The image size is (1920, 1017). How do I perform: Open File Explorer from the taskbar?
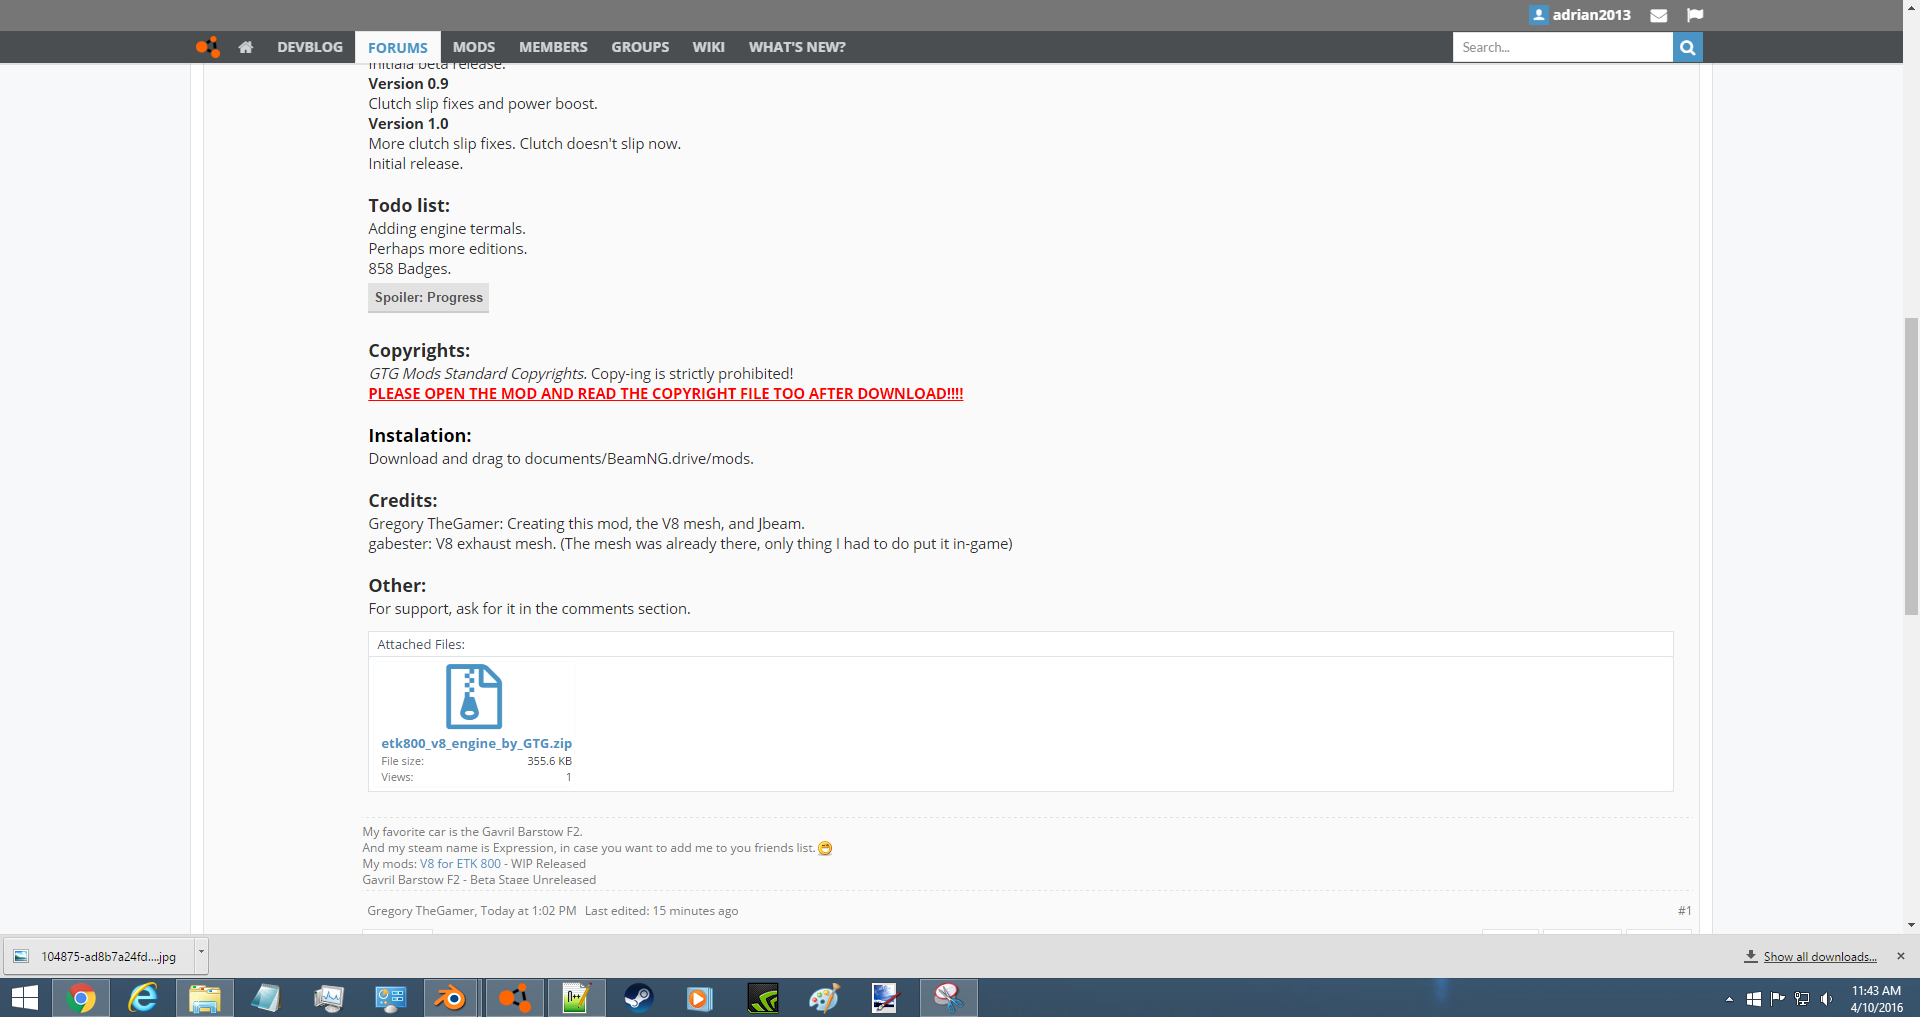(x=205, y=998)
